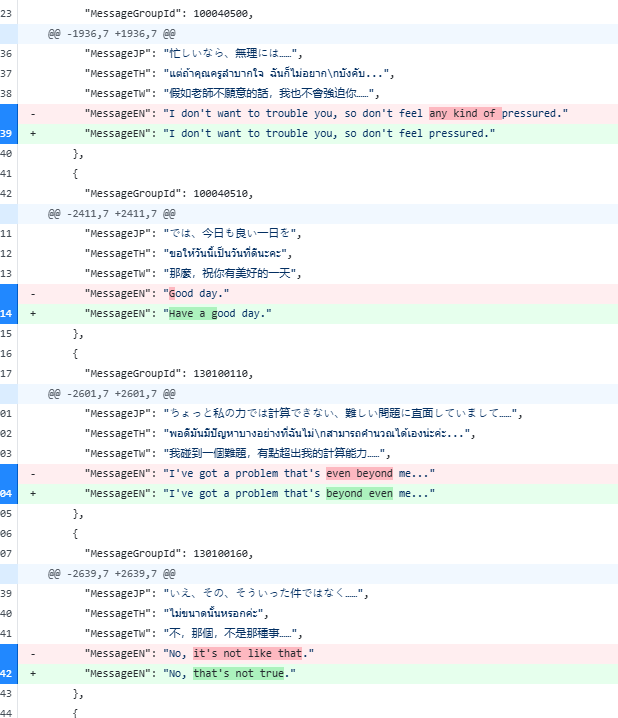The height and width of the screenshot is (718, 618).
Task: Click the red highlighted "even beyond" words
Action: tap(359, 473)
